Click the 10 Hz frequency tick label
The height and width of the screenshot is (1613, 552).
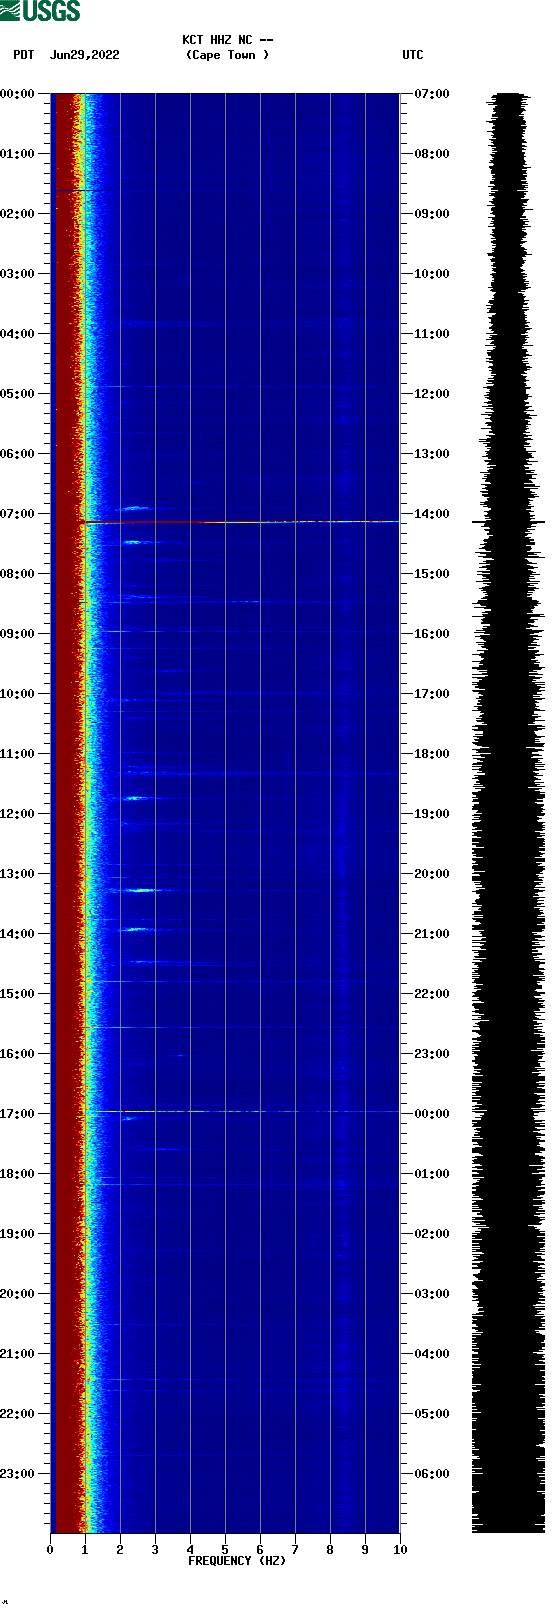(x=400, y=1550)
